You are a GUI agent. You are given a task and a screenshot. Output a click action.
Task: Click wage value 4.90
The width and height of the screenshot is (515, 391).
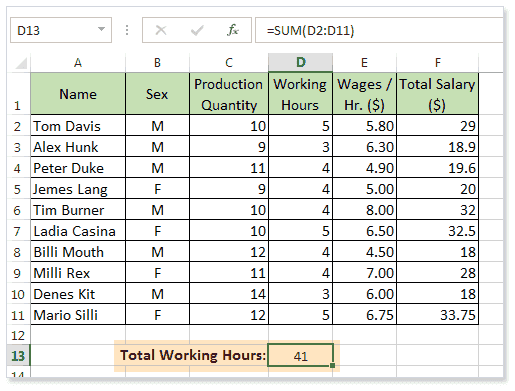point(364,168)
